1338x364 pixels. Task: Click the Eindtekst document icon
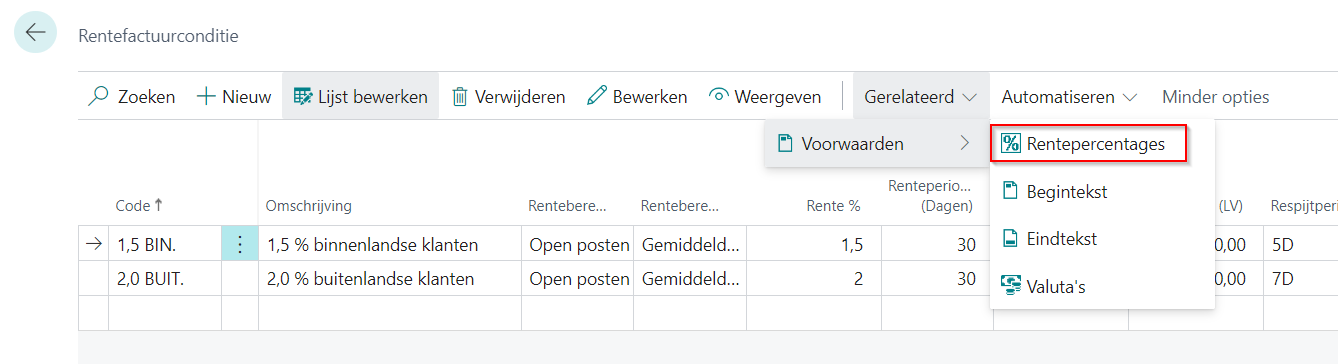(x=1010, y=239)
